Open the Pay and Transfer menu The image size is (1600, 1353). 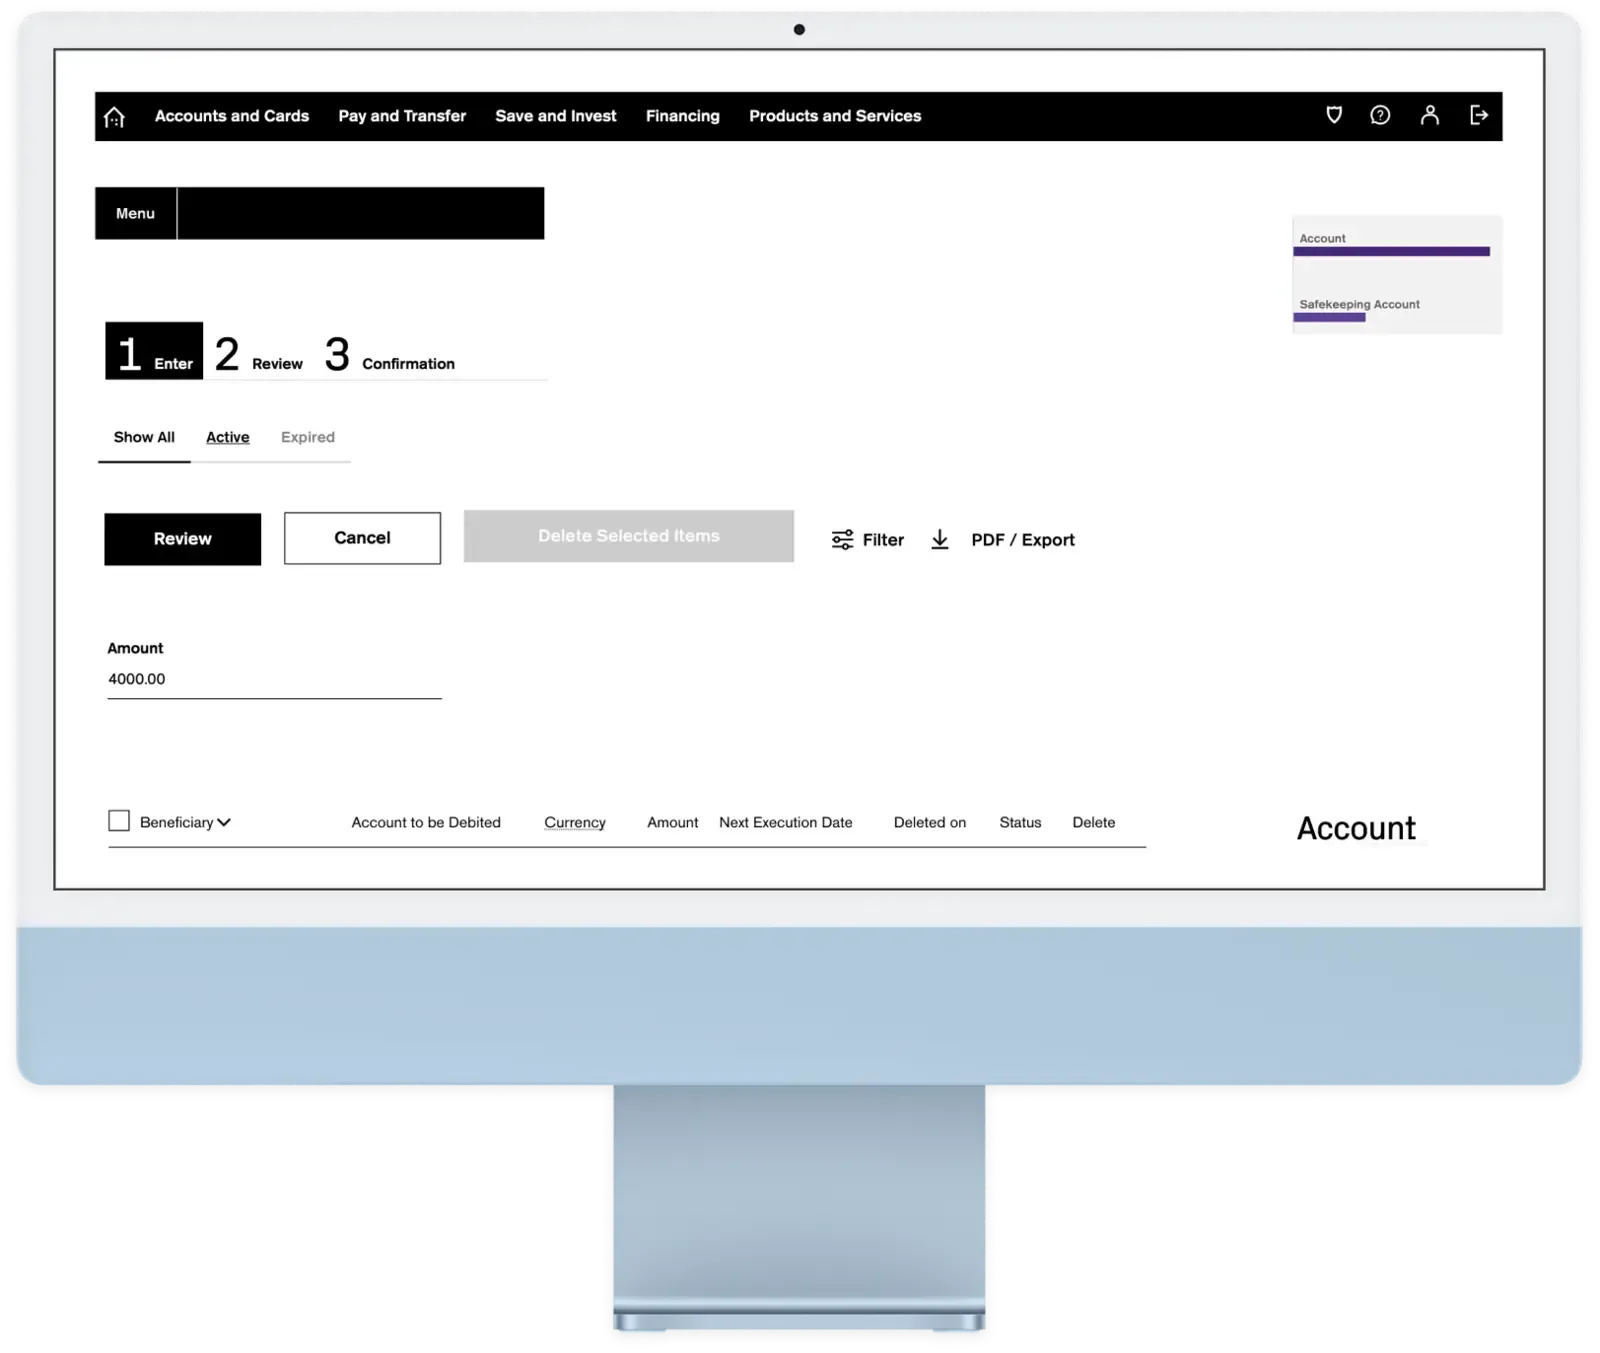click(401, 115)
